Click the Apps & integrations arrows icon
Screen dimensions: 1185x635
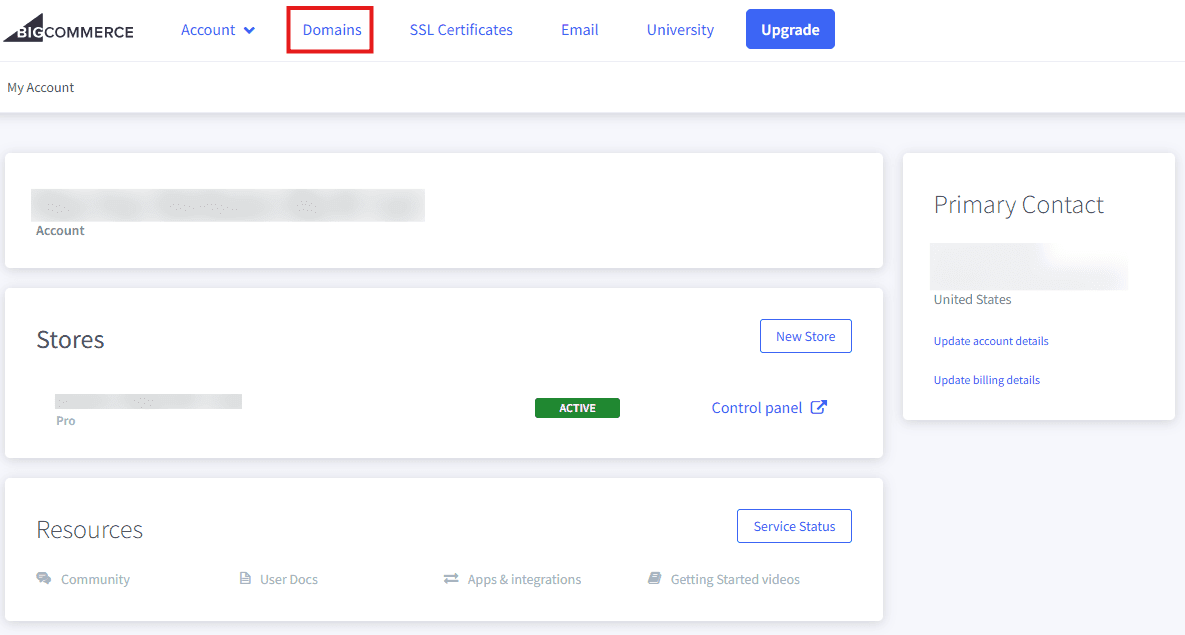451,578
